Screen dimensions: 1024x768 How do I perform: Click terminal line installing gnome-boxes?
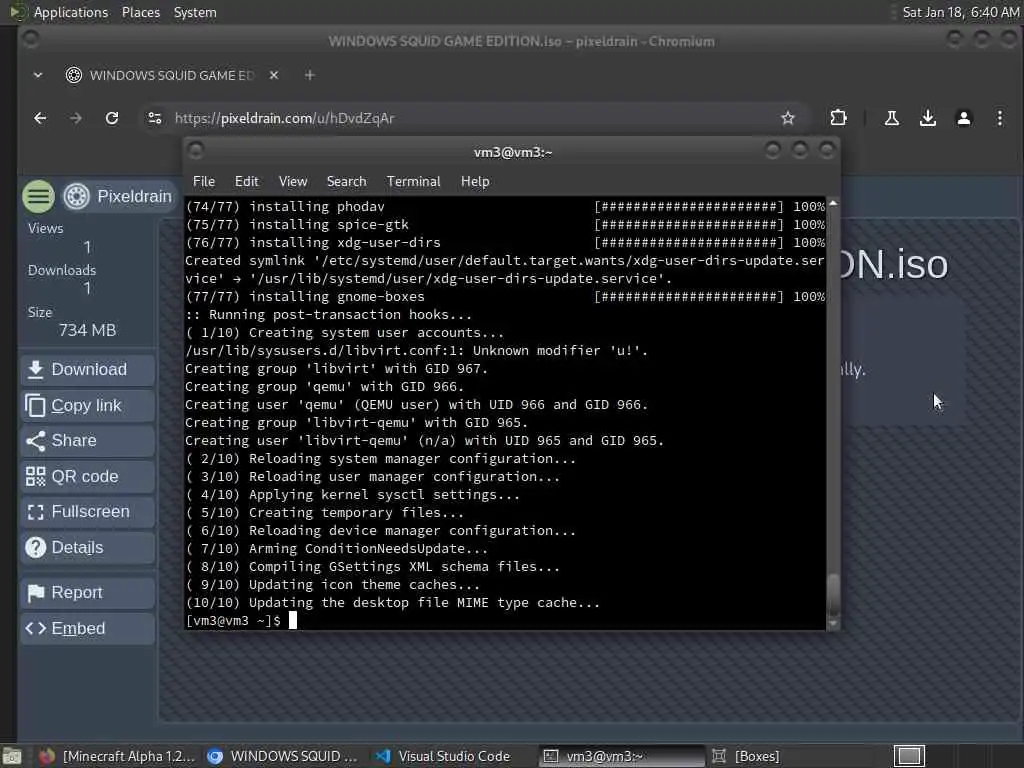[505, 296]
